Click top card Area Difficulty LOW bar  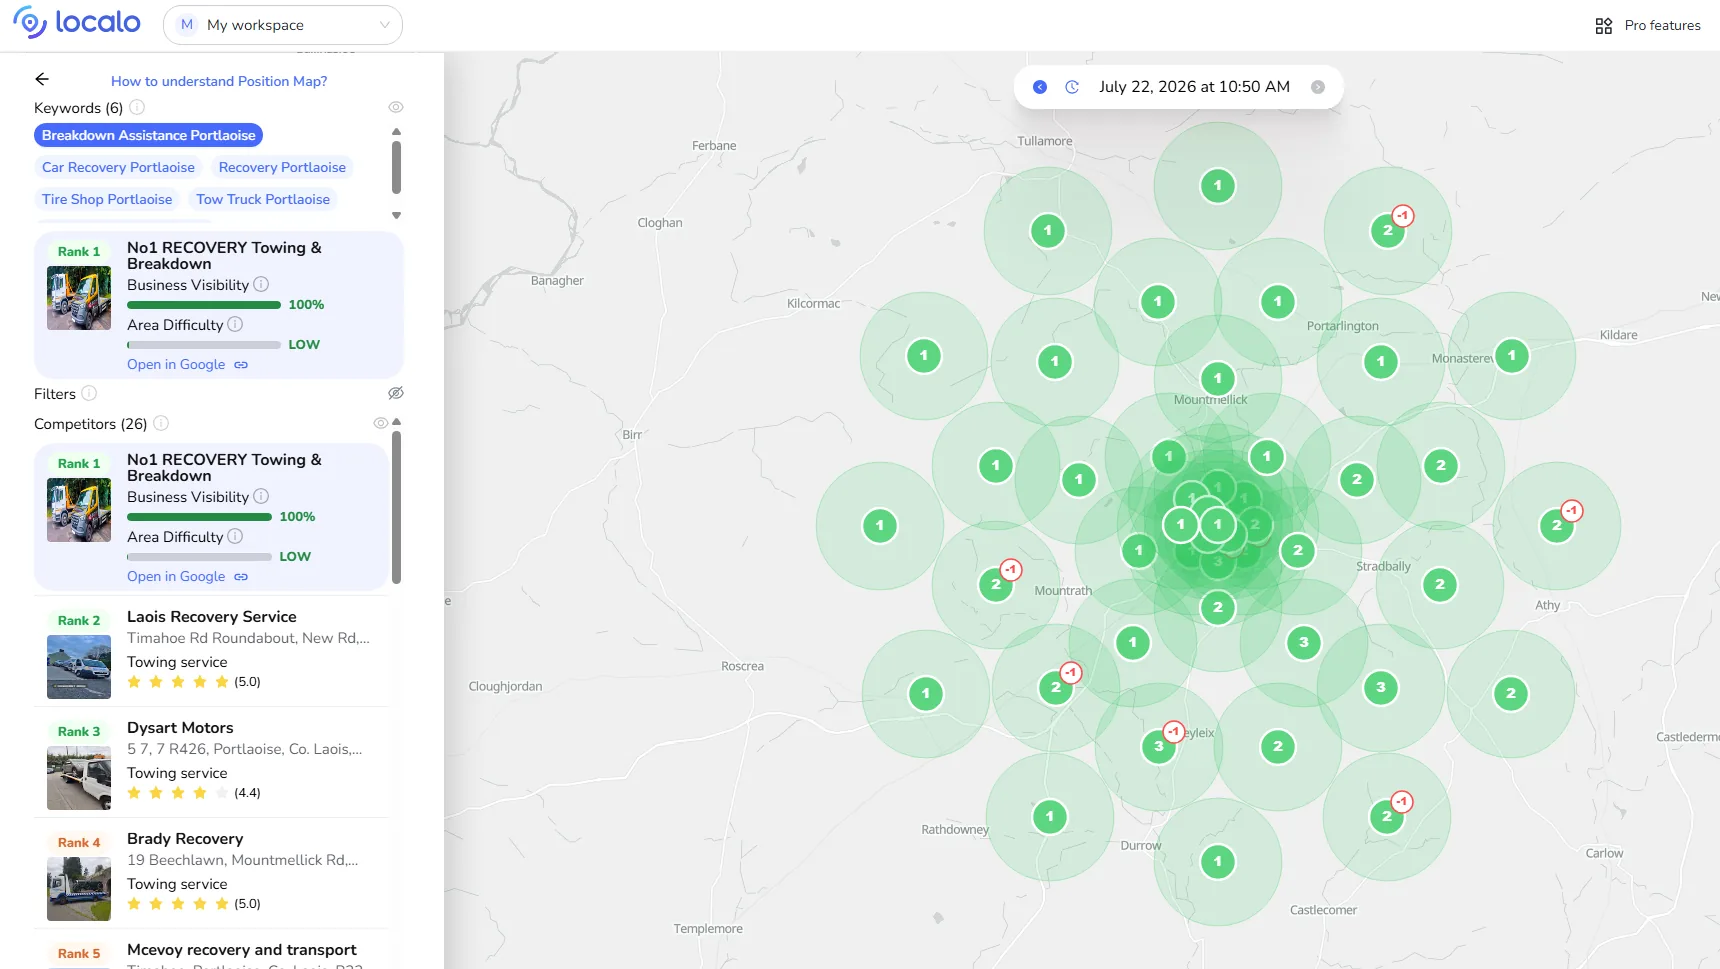[204, 345]
